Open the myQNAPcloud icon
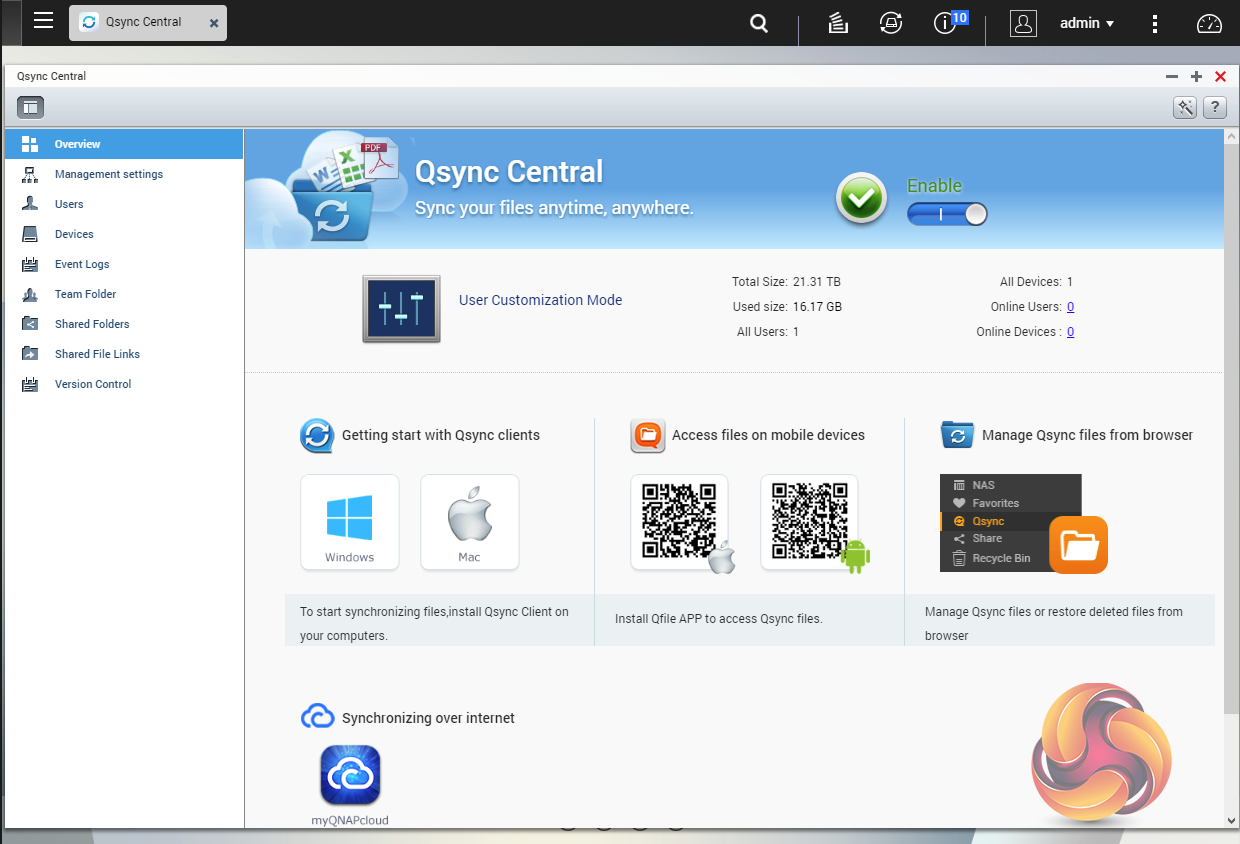This screenshot has width=1240, height=844. click(x=350, y=775)
